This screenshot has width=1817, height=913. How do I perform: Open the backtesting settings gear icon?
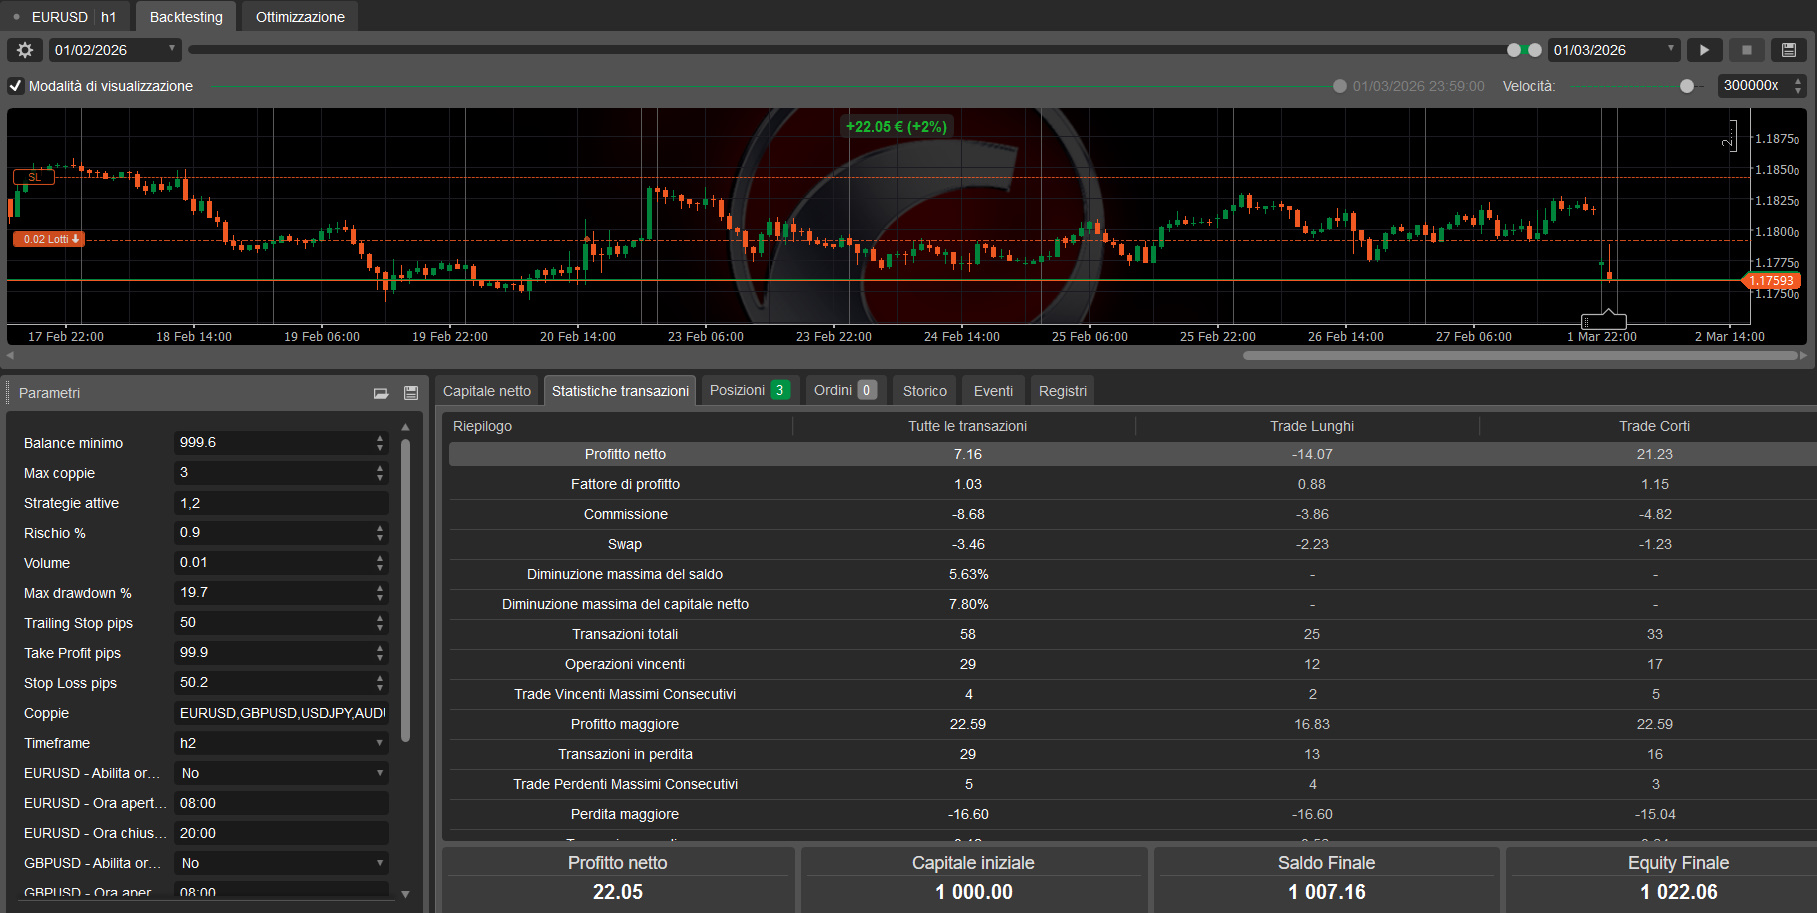point(24,49)
